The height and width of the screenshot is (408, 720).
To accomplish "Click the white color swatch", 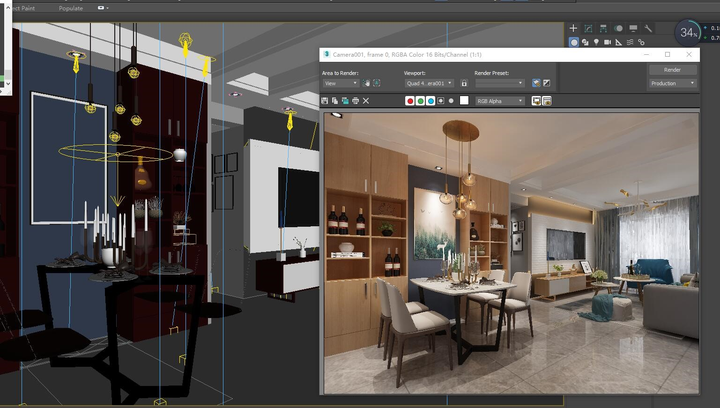I will tap(464, 101).
